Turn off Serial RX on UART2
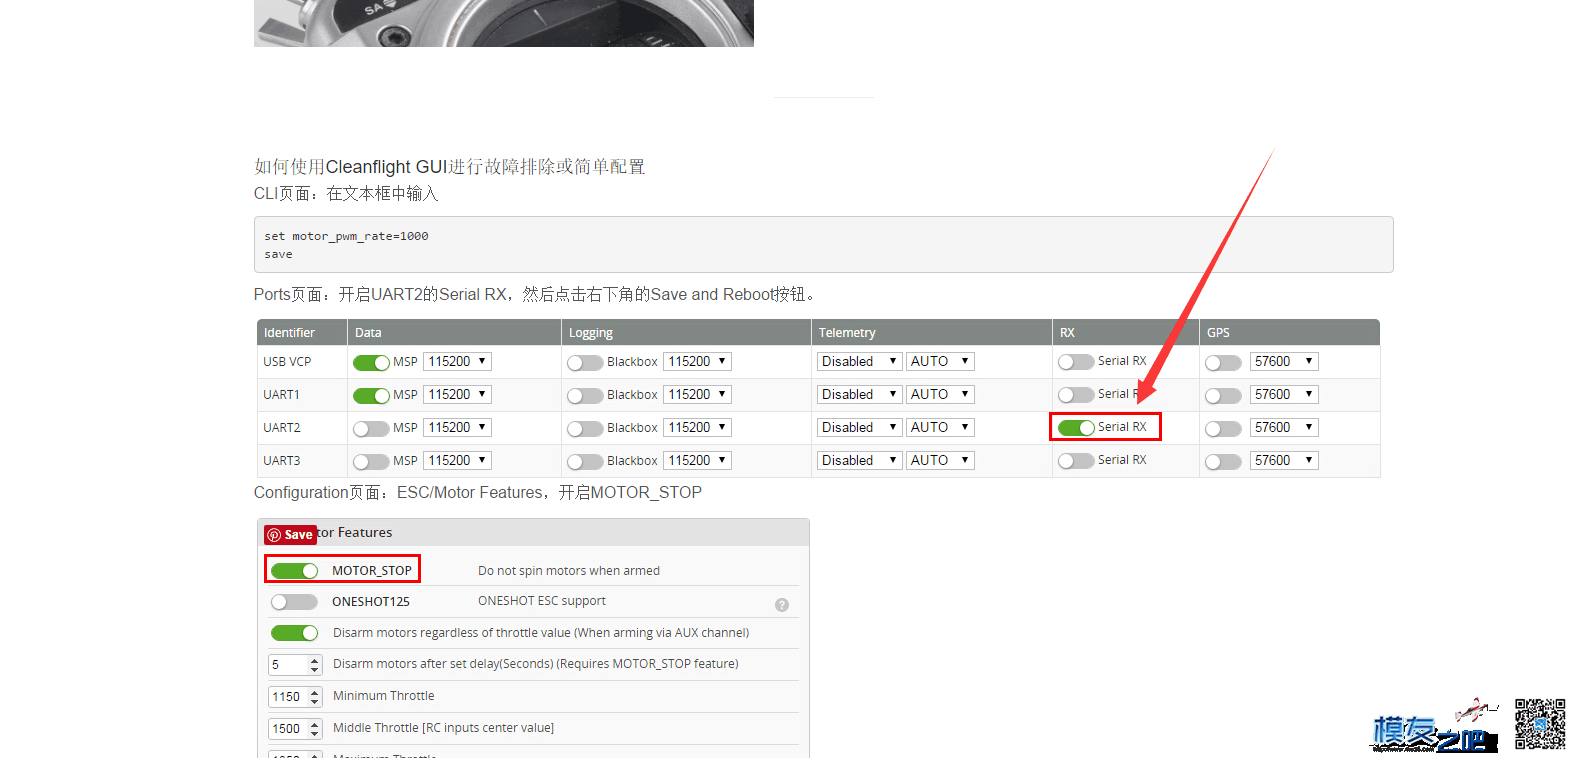 coord(1076,427)
